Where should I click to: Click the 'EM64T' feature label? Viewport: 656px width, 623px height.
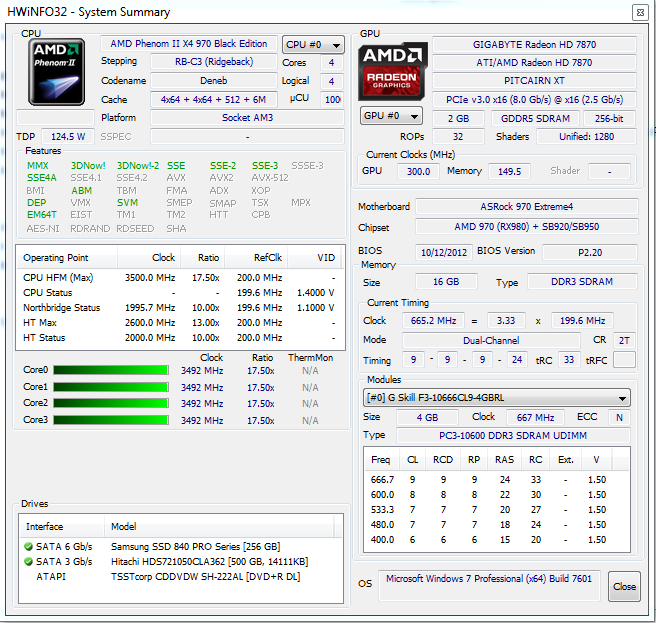(x=41, y=215)
